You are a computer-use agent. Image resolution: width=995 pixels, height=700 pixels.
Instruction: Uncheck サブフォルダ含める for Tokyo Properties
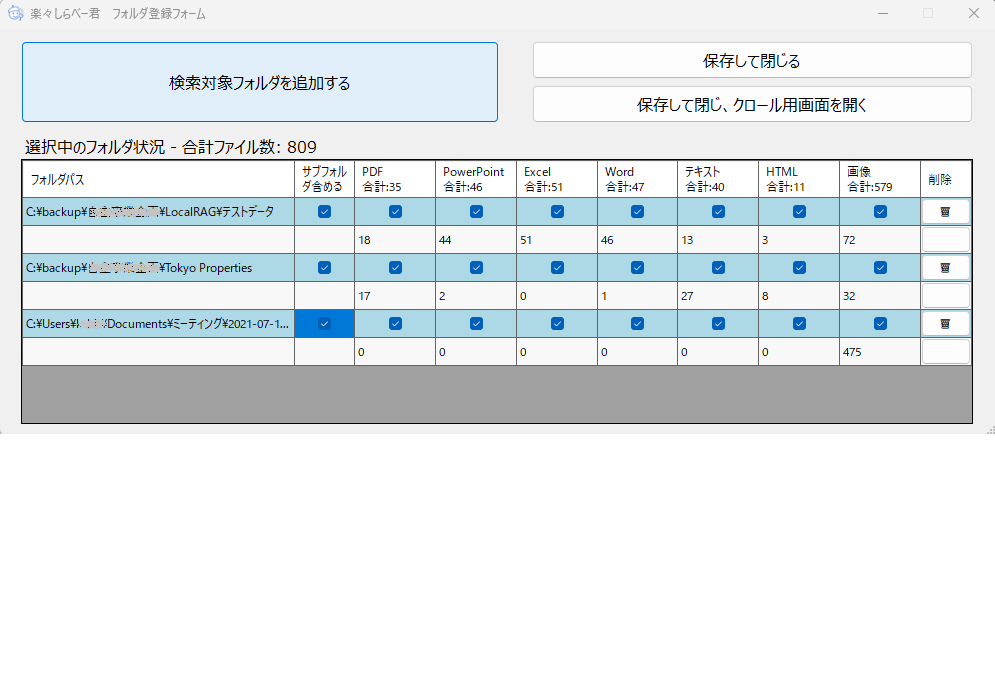click(x=324, y=267)
